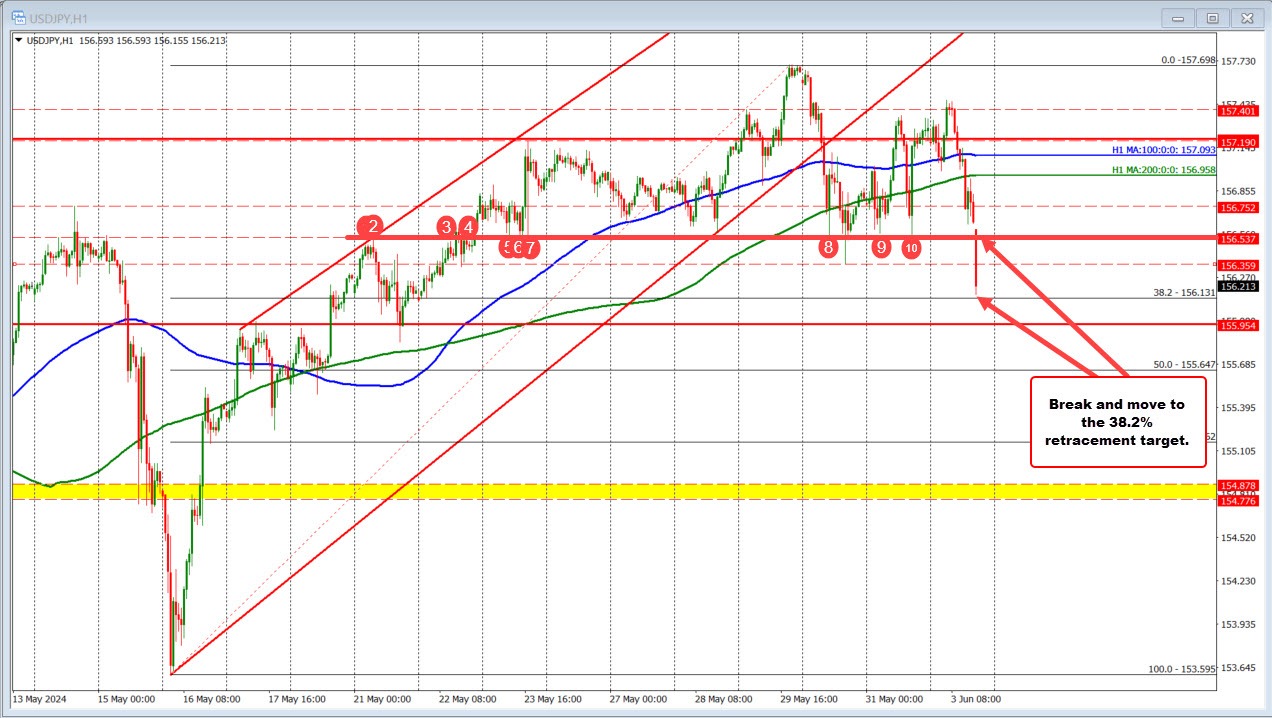Viewport: 1272px width, 718px height.
Task: Select the 154.878 red price label
Action: pyautogui.click(x=1238, y=485)
